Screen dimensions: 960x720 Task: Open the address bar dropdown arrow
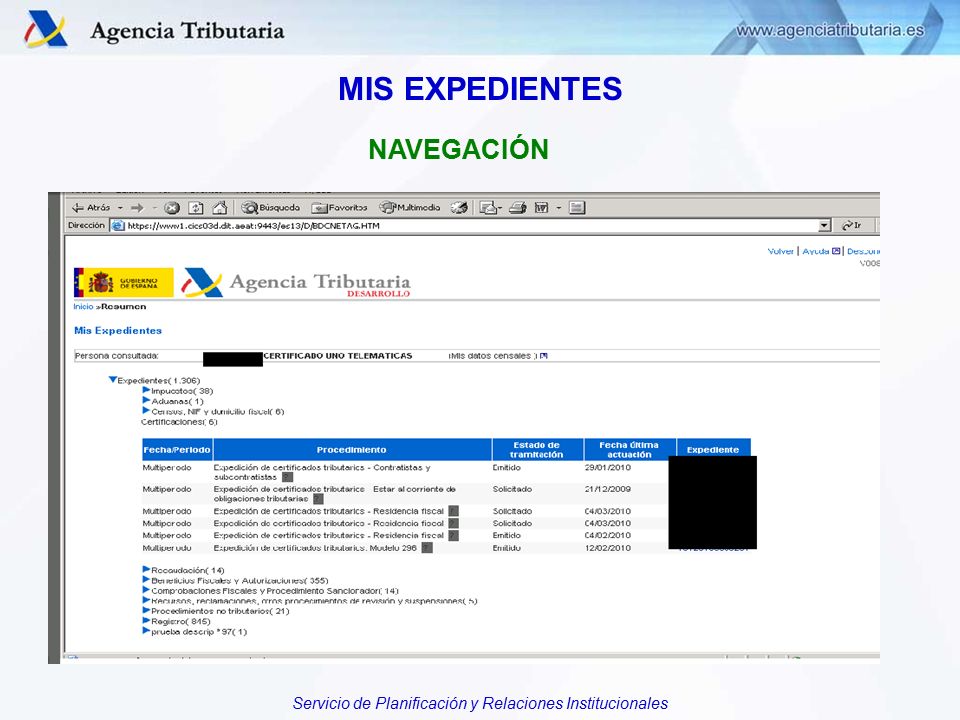825,226
